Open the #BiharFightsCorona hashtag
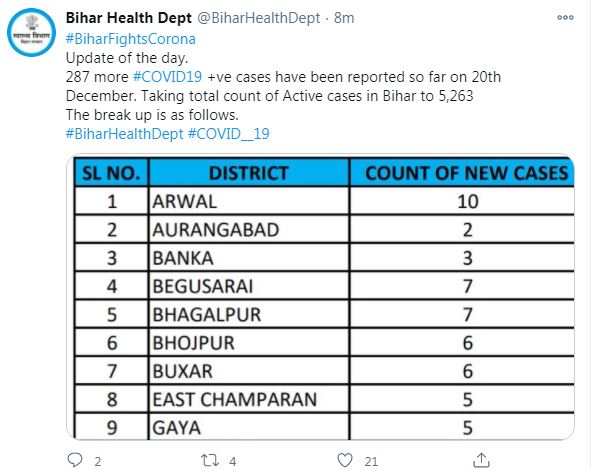Viewport: 594px width, 470px height. coord(131,39)
